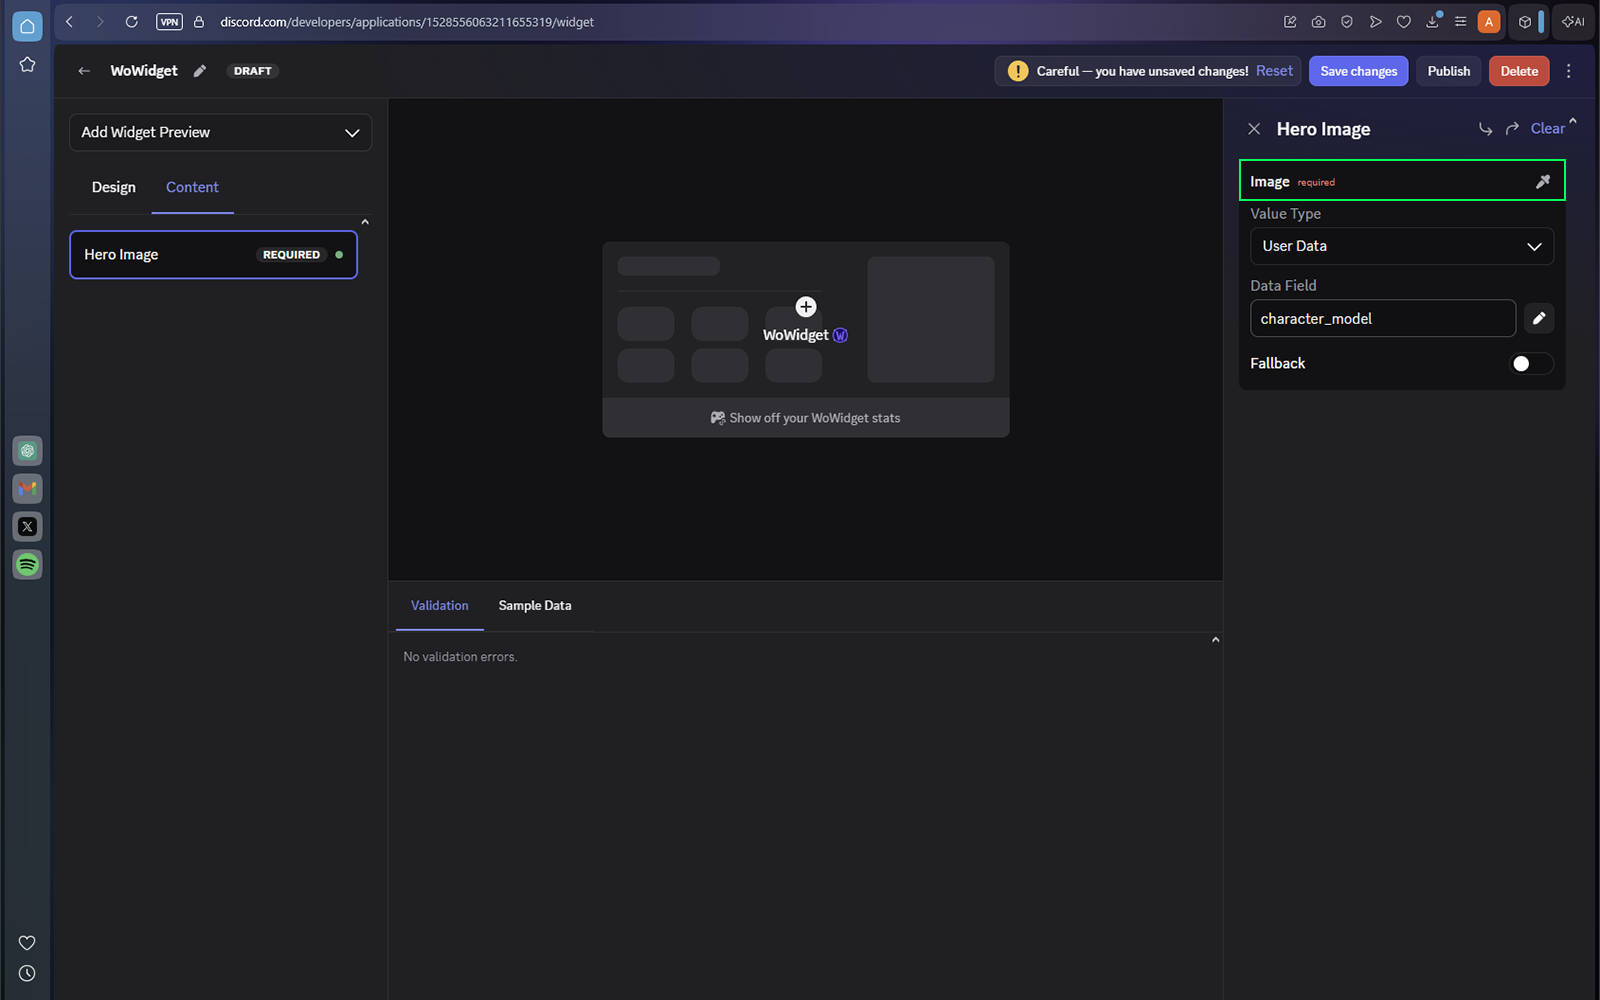This screenshot has width=1600, height=1000.
Task: Click back arrow next to WoWidget
Action: click(x=84, y=71)
